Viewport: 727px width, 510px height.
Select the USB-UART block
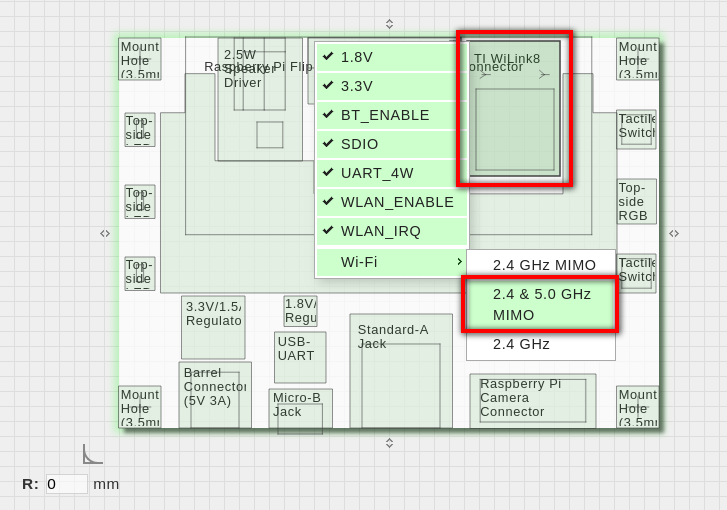point(300,357)
